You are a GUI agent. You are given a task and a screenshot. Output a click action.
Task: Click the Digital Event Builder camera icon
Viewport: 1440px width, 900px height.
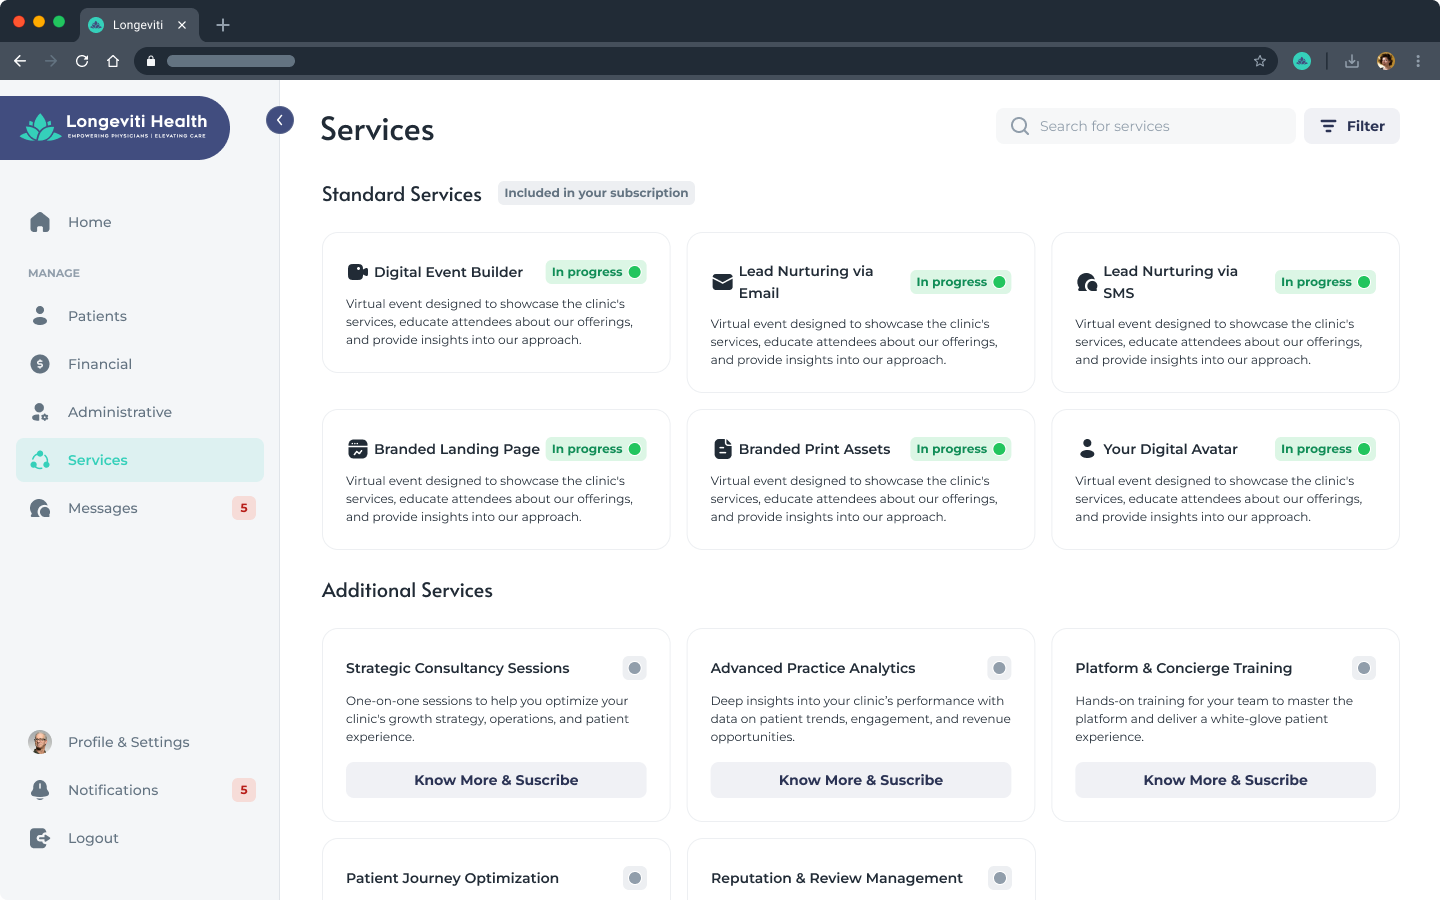[x=357, y=272]
